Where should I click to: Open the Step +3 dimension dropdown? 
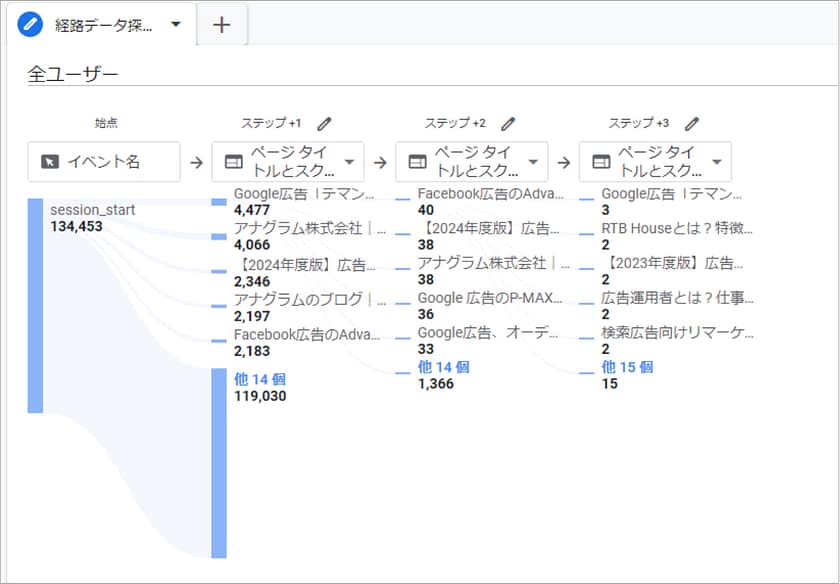[x=717, y=162]
